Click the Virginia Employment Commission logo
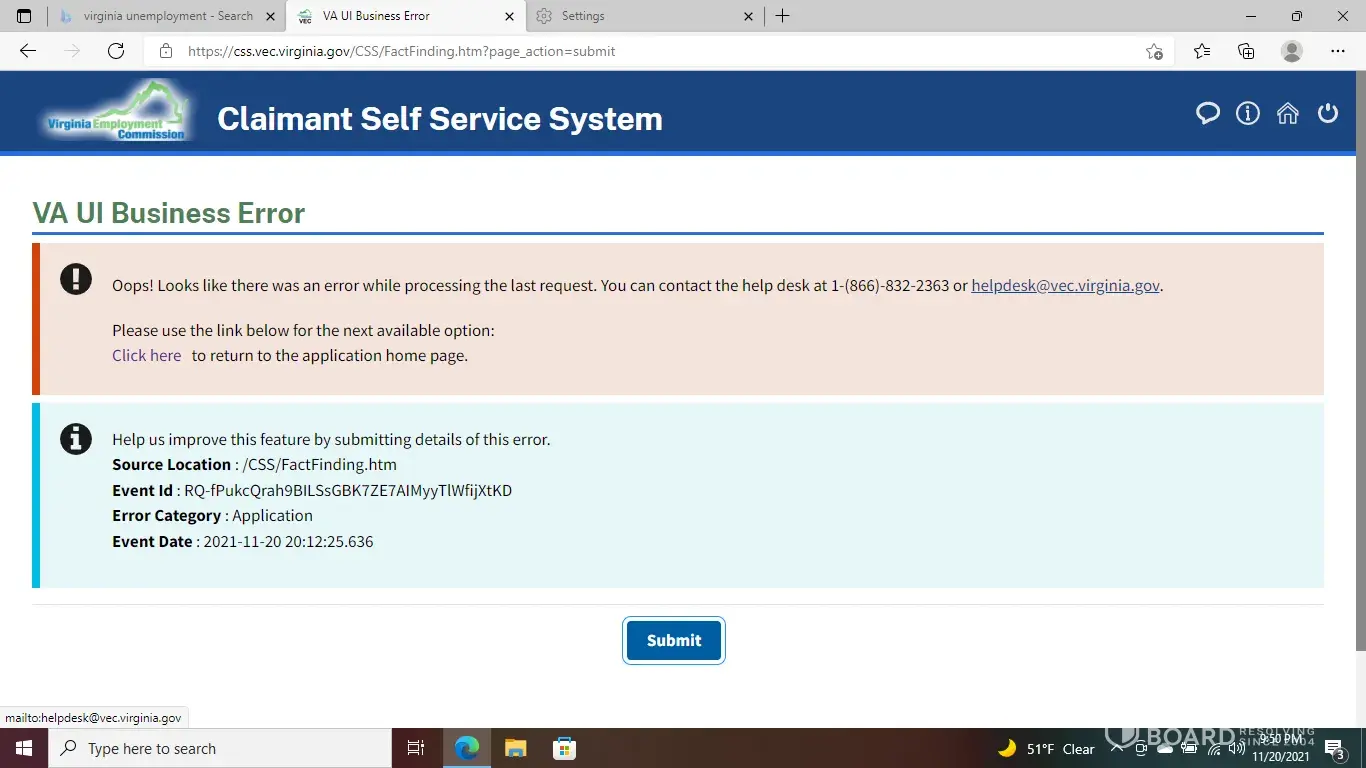The image size is (1366, 768). 117,113
